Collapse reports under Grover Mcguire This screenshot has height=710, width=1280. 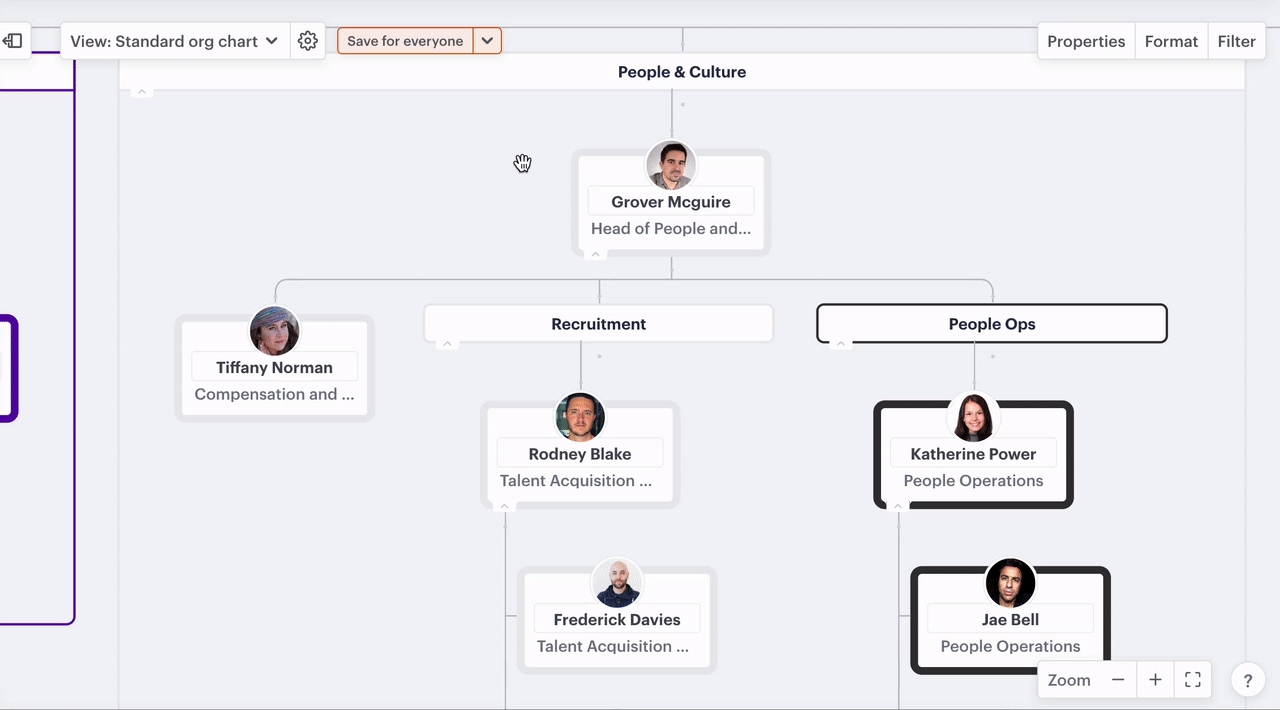tap(596, 254)
